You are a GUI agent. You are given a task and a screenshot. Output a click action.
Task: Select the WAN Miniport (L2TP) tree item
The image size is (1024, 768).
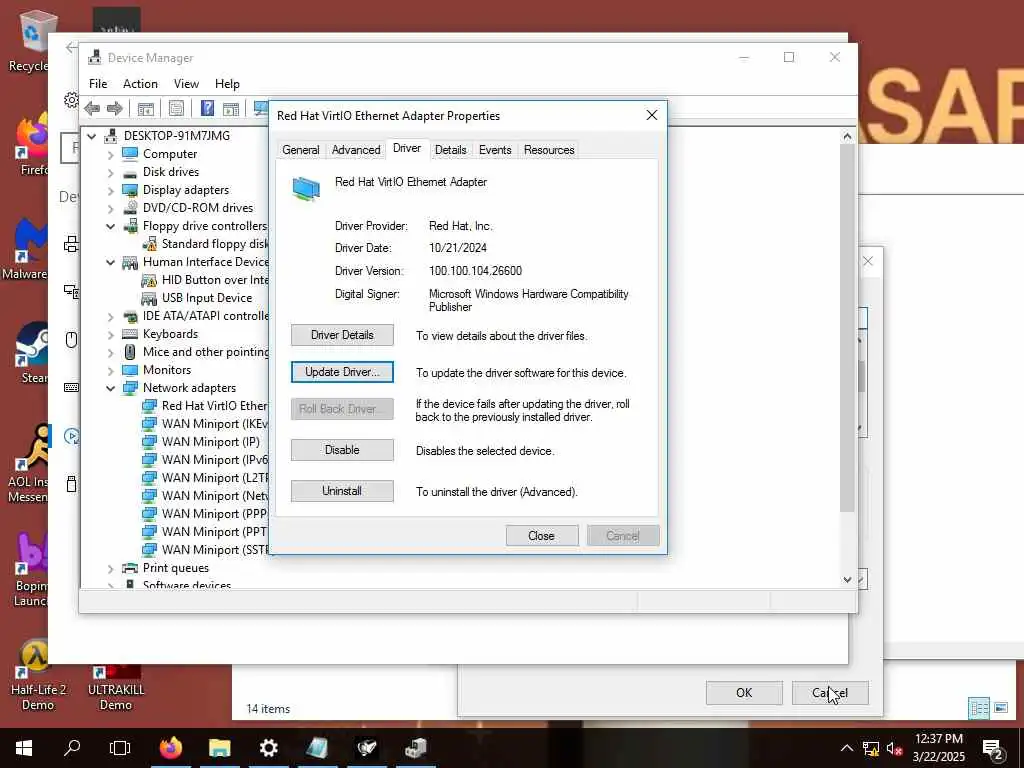pos(215,478)
